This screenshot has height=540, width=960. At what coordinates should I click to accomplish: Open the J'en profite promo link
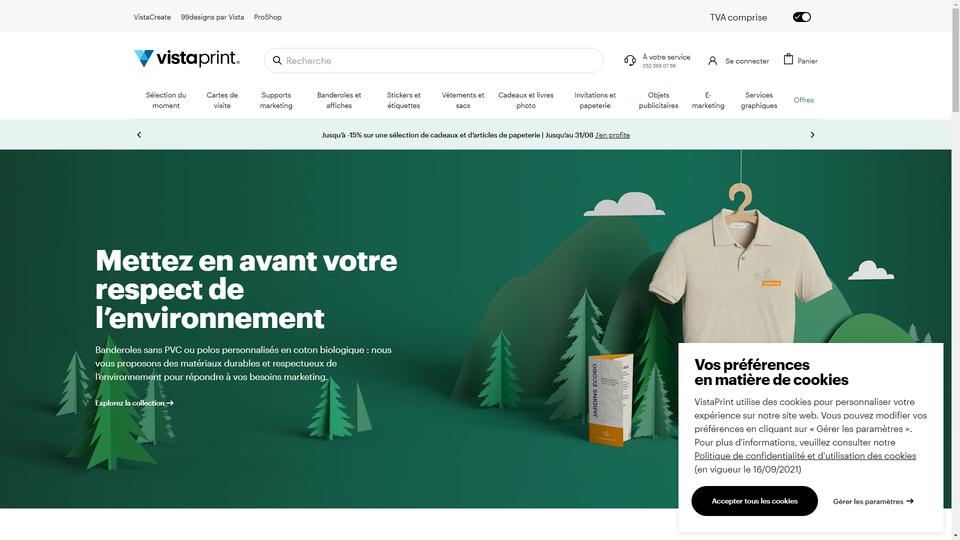[x=612, y=135]
